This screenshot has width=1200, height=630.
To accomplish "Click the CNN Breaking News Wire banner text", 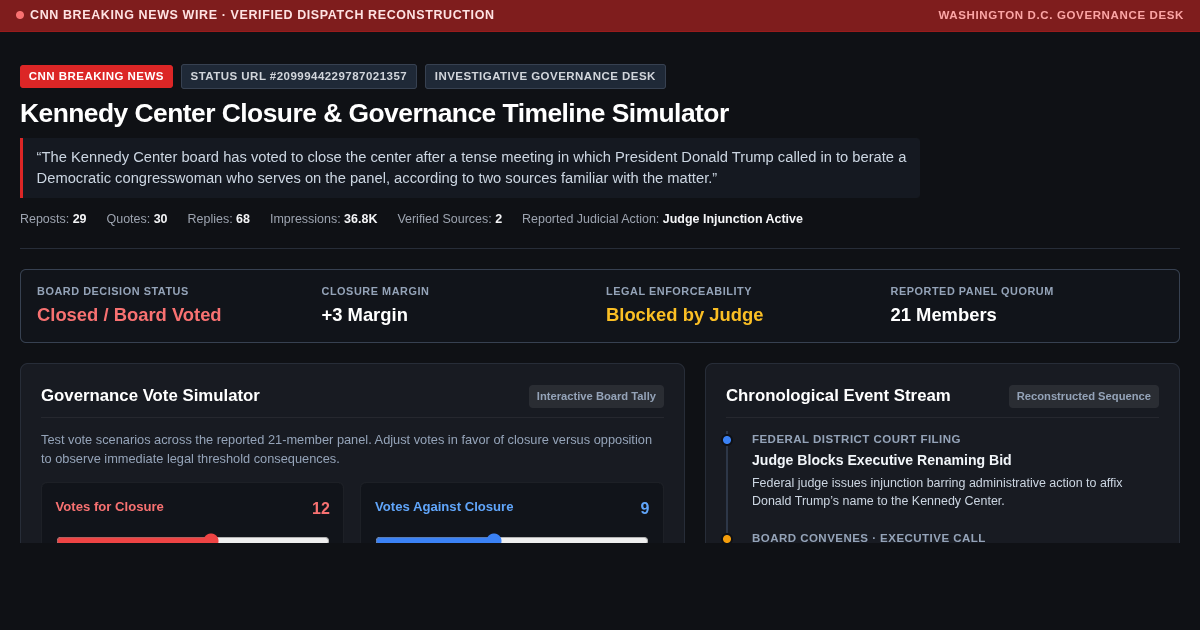I will [x=262, y=15].
